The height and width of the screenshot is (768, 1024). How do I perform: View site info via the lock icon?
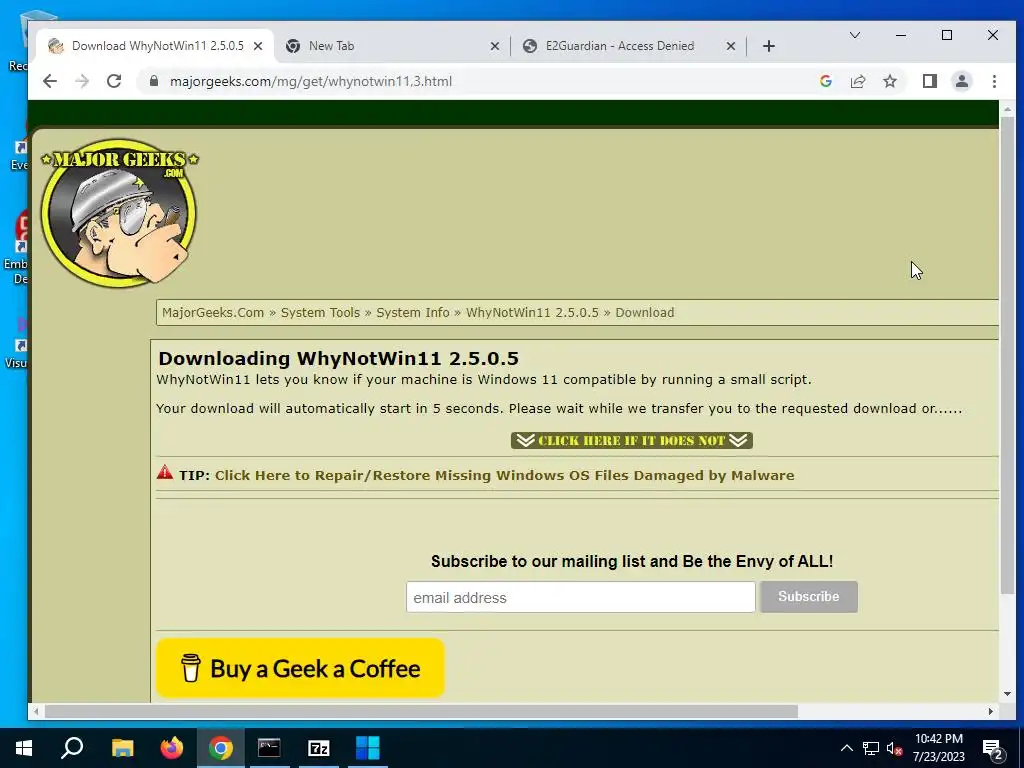point(154,81)
